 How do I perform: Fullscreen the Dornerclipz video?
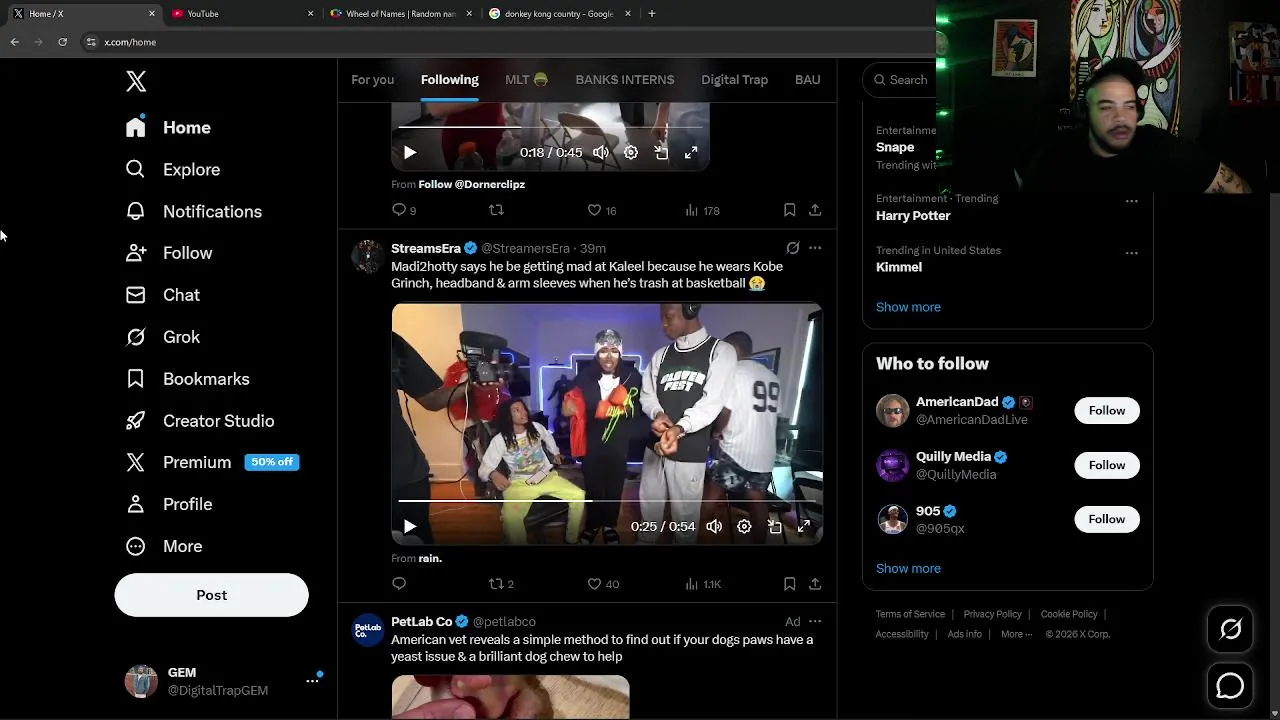click(691, 153)
